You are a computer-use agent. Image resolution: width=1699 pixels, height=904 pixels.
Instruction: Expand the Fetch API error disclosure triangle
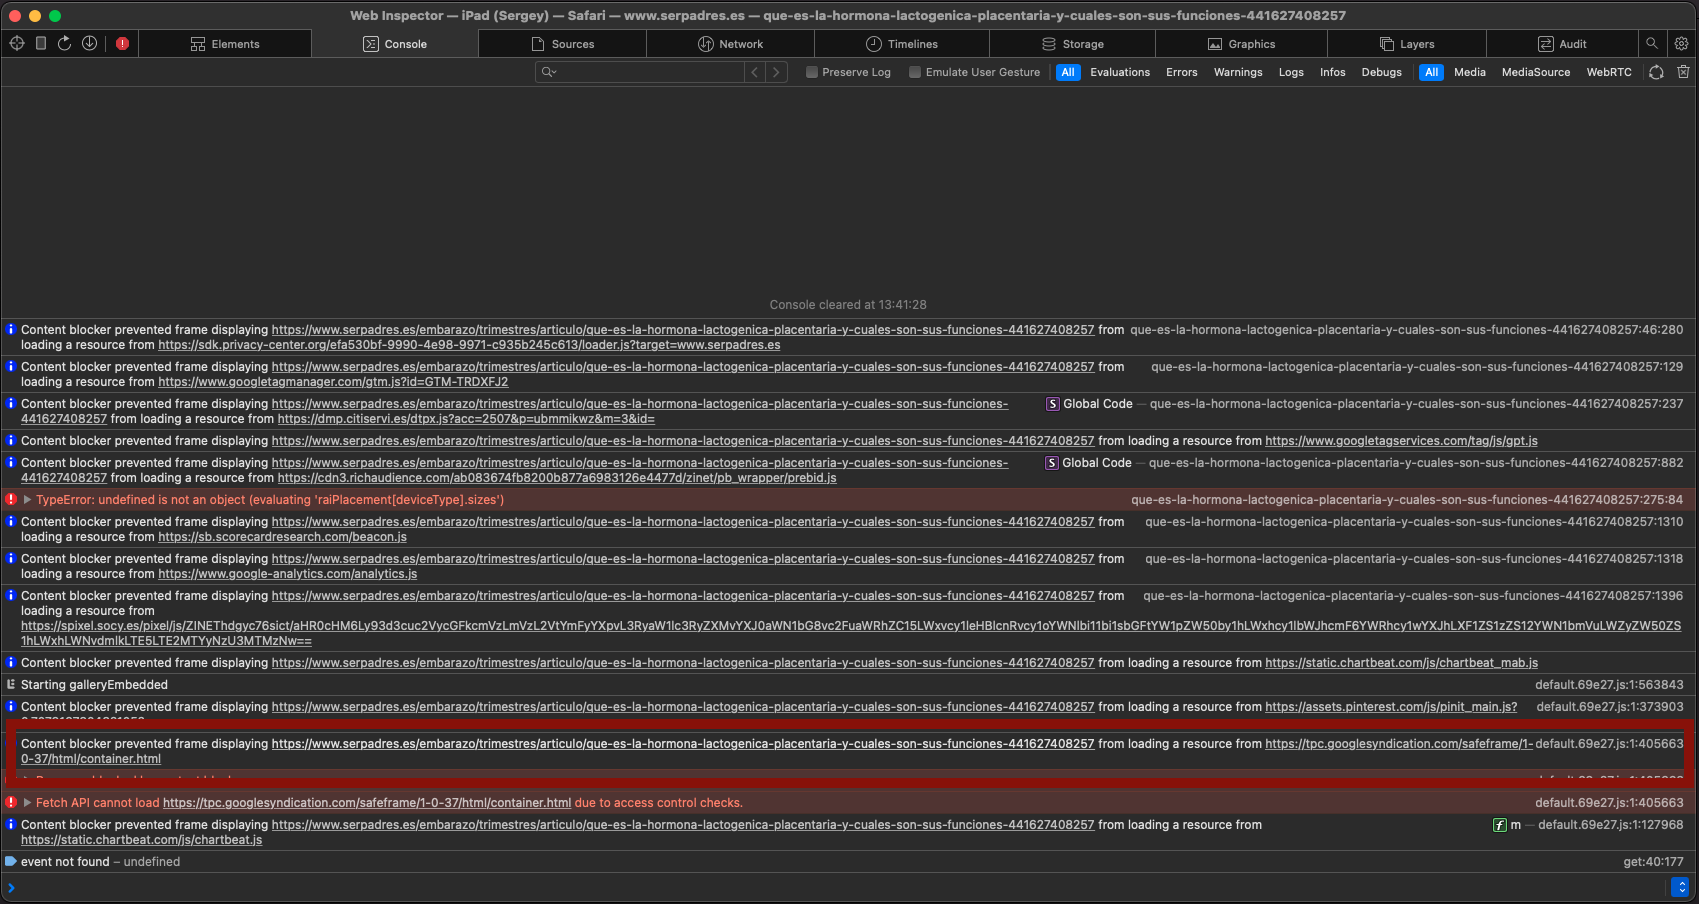click(27, 802)
